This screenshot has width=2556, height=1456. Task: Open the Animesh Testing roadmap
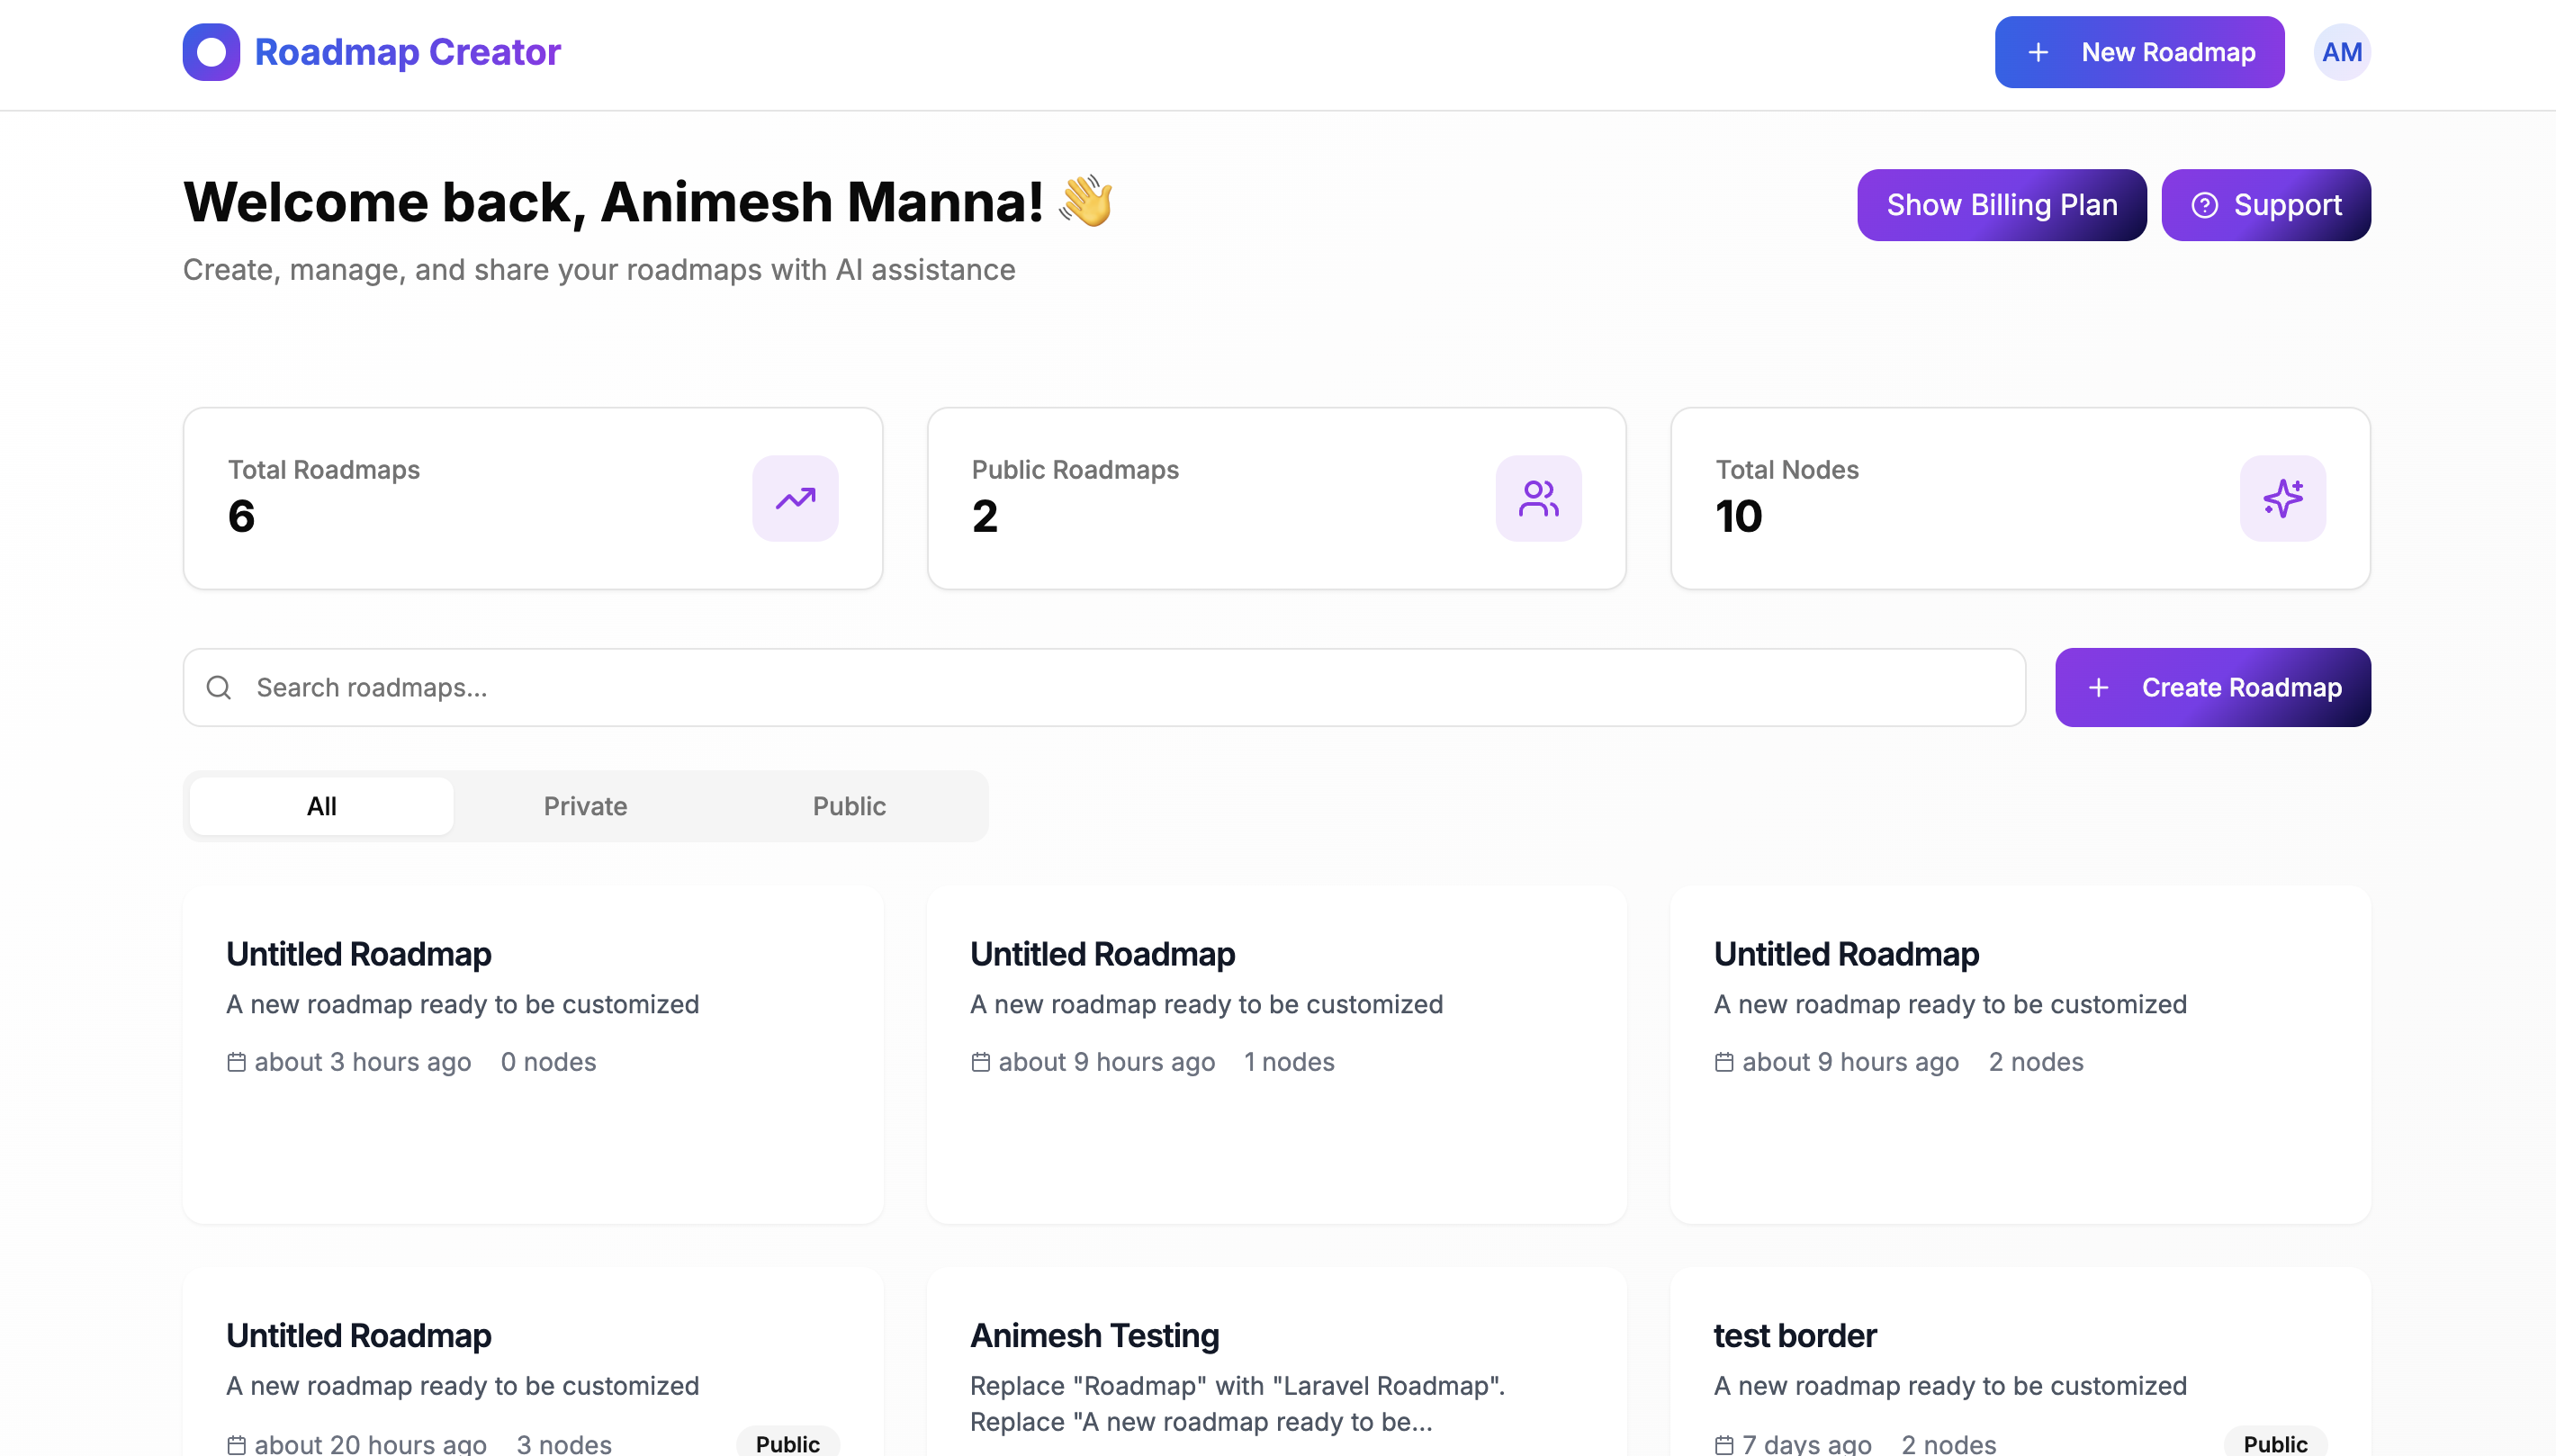coord(1276,1362)
